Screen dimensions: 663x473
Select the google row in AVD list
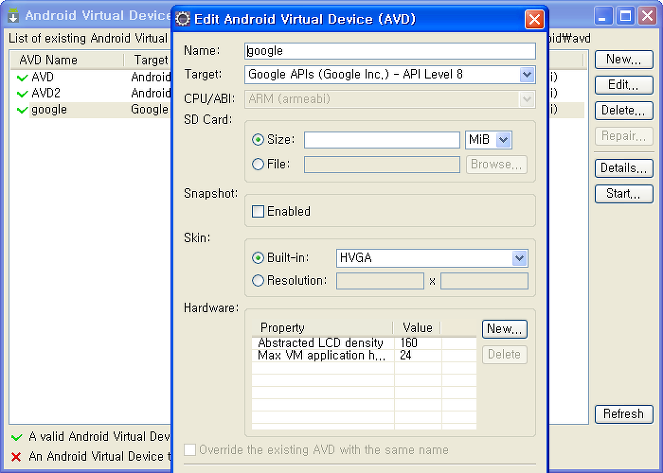90,110
